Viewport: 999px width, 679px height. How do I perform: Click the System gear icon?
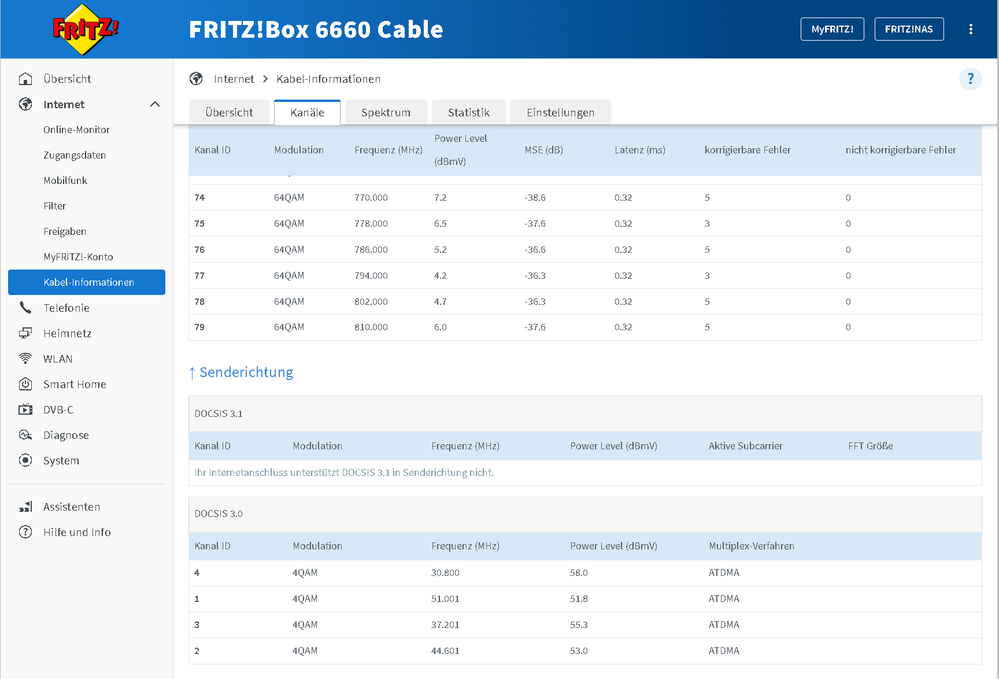pos(25,461)
